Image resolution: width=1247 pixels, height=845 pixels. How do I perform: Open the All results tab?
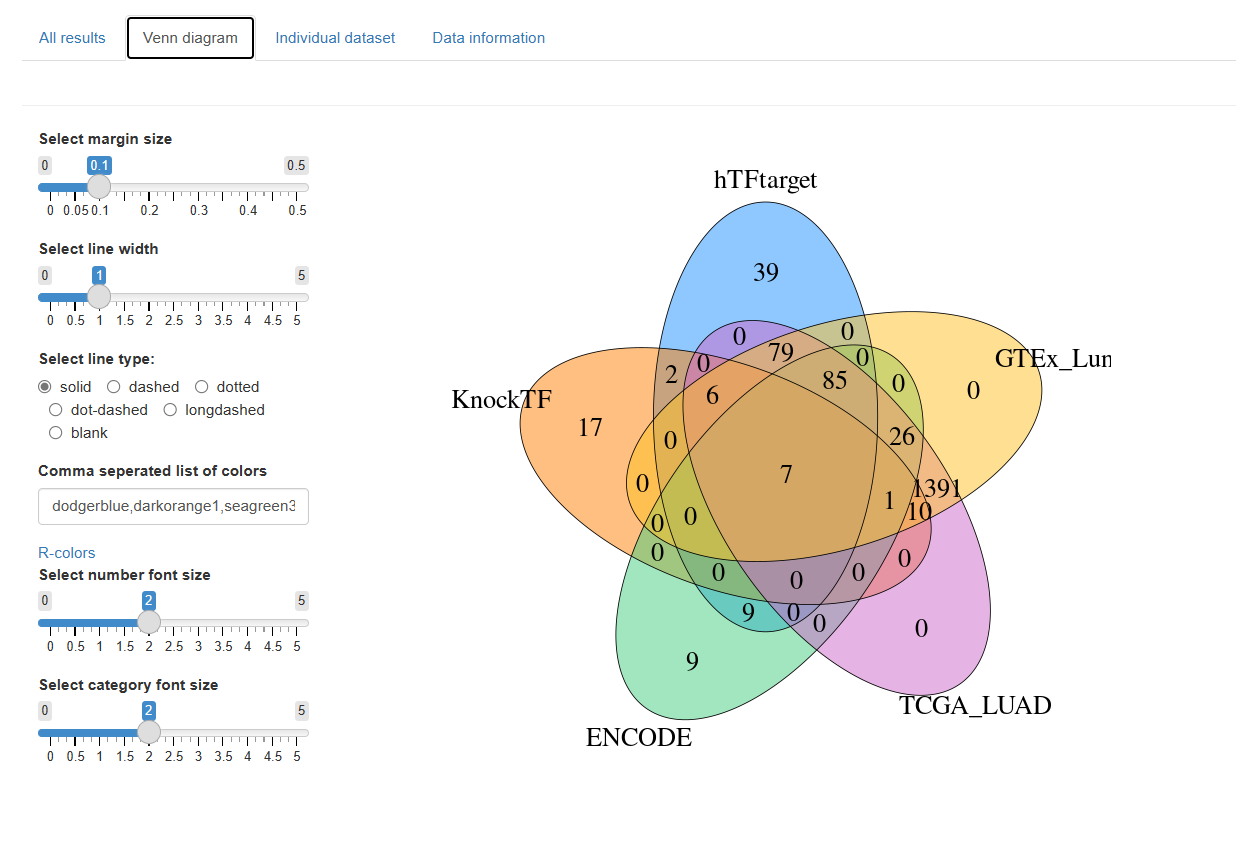click(x=72, y=38)
